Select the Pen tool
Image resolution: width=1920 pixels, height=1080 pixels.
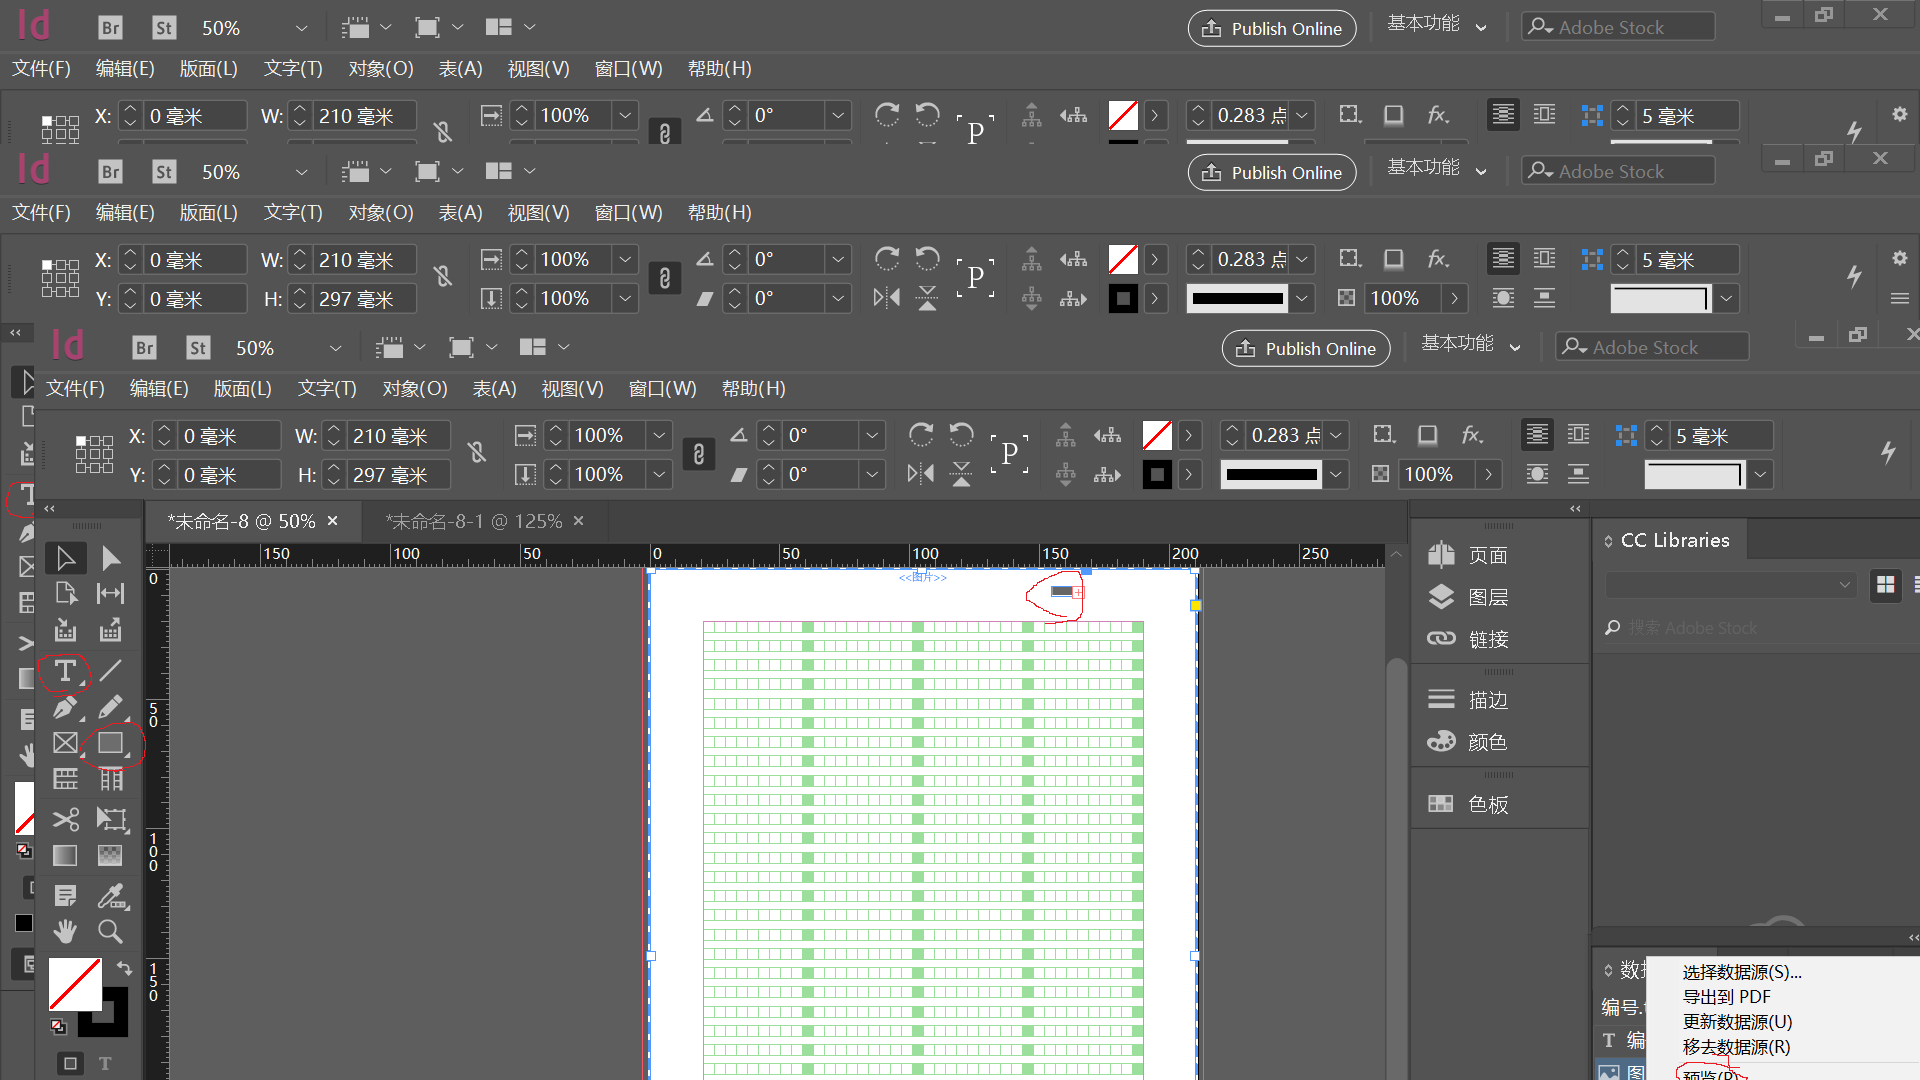click(x=65, y=707)
